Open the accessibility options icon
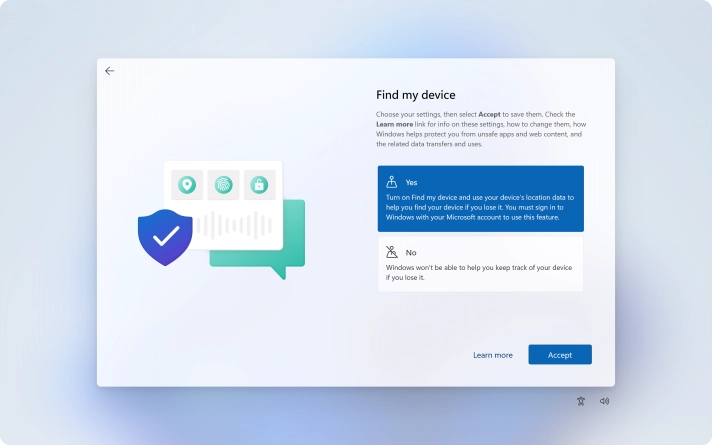This screenshot has height=445, width=712. (x=581, y=401)
